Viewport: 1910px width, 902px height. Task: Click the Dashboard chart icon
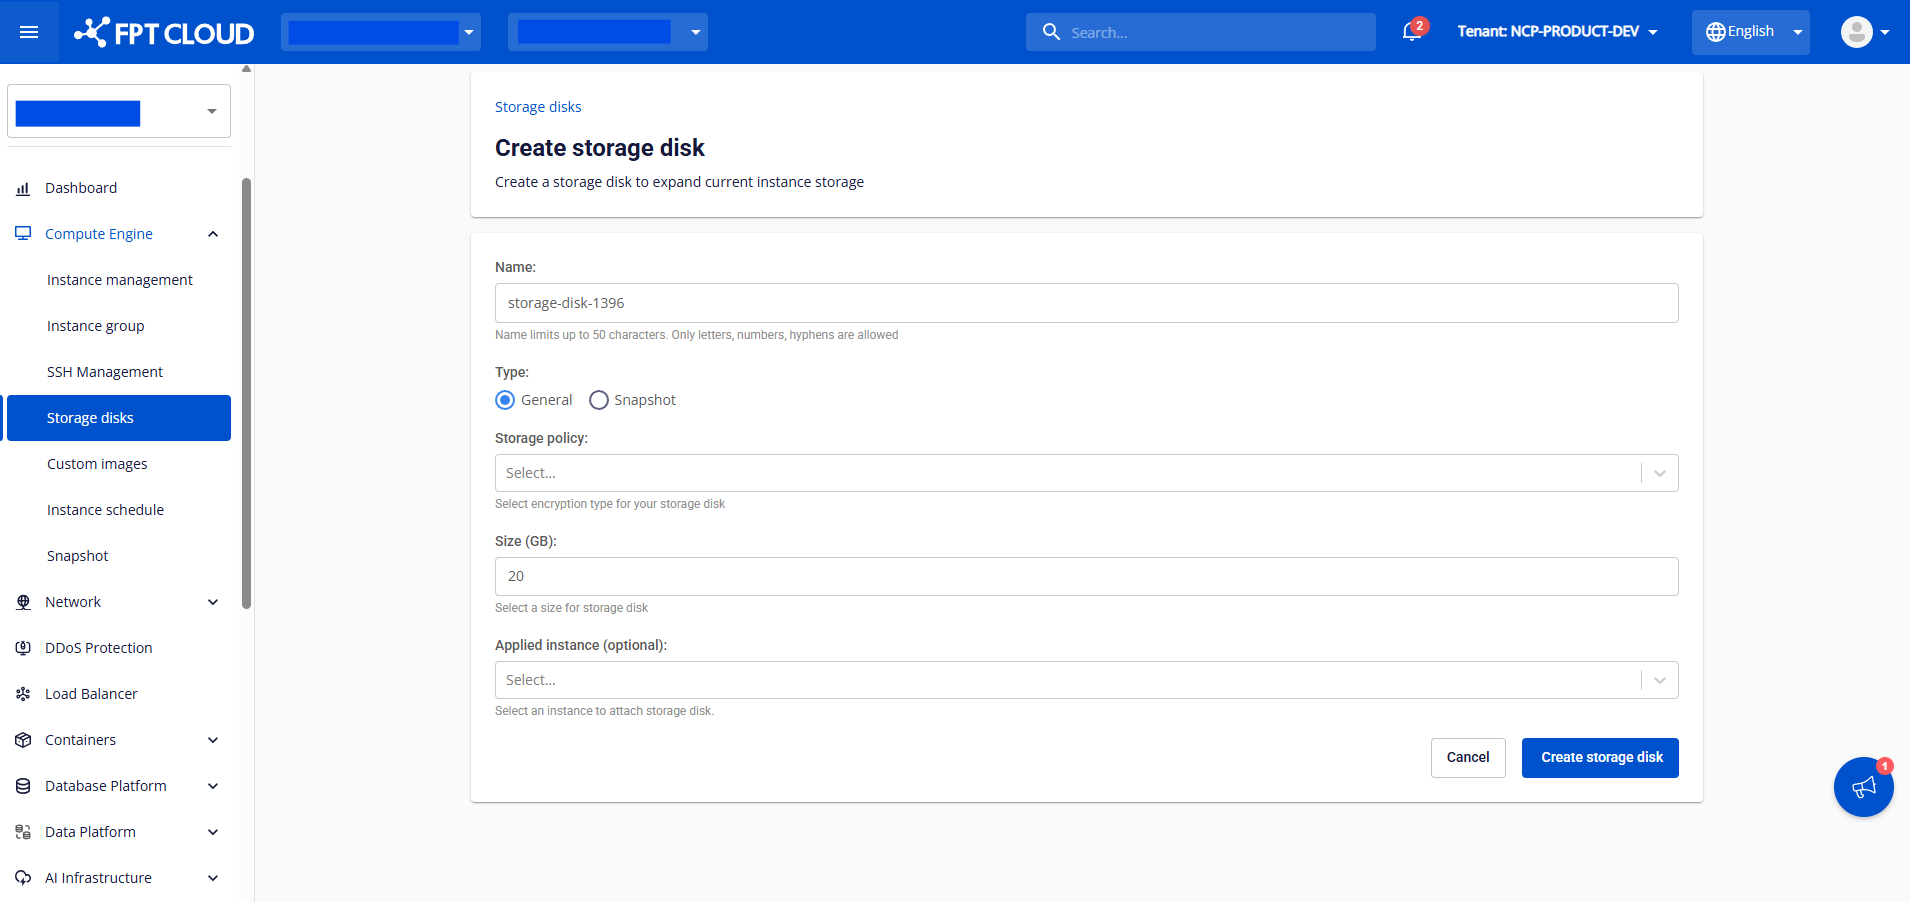(x=23, y=188)
